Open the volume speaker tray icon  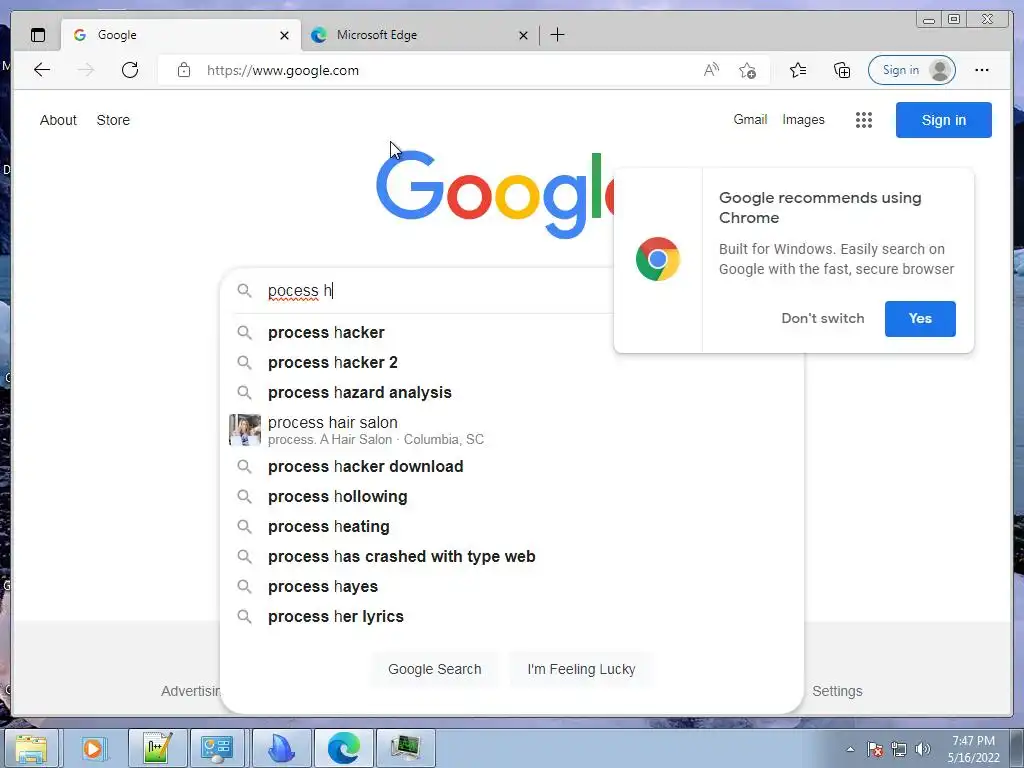(x=923, y=749)
